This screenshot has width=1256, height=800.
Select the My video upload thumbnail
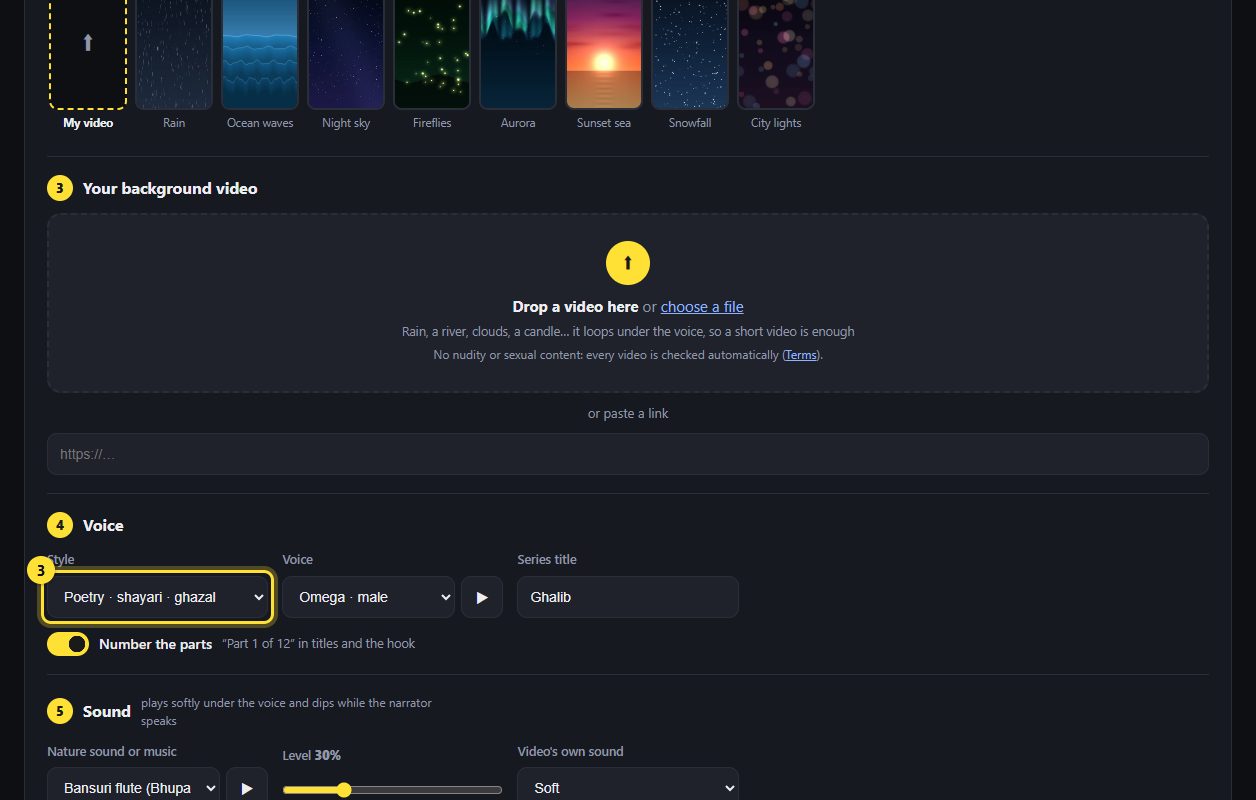[x=88, y=54]
